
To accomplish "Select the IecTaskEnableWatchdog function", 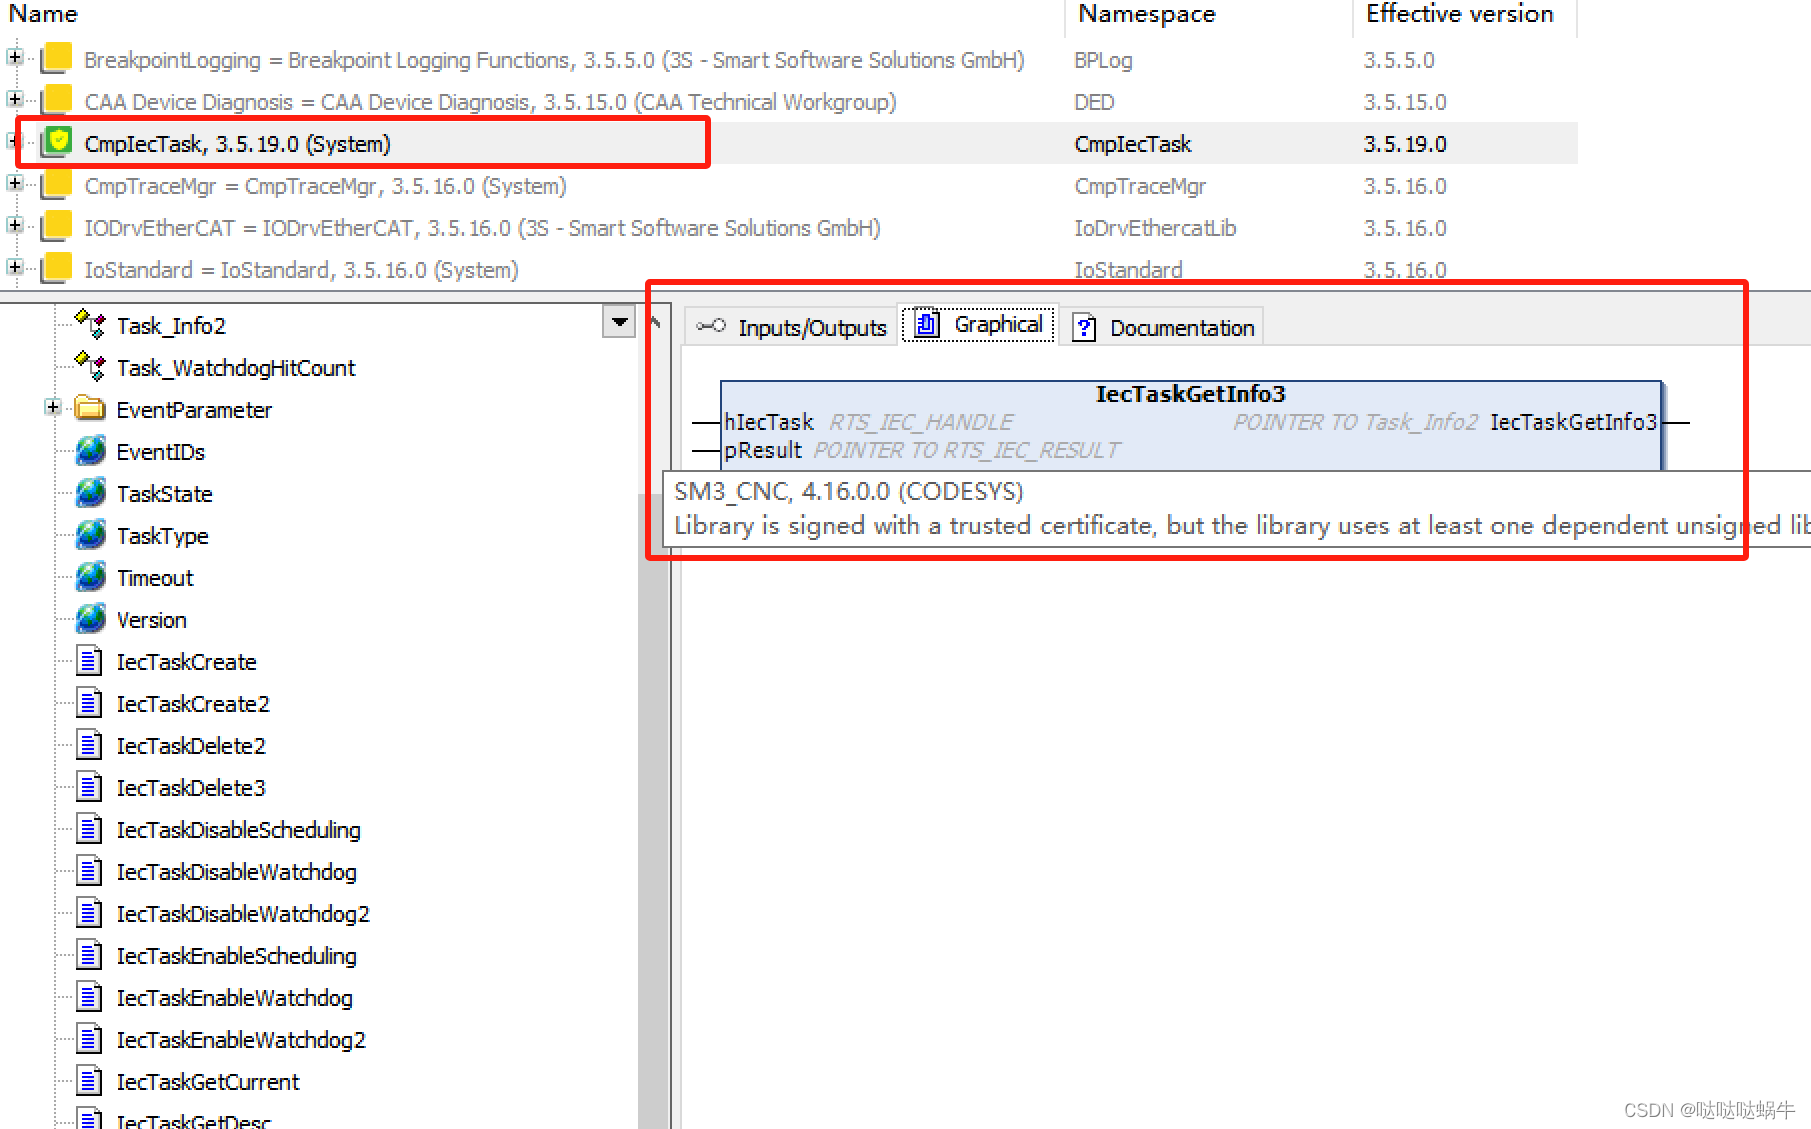I will click(x=234, y=998).
